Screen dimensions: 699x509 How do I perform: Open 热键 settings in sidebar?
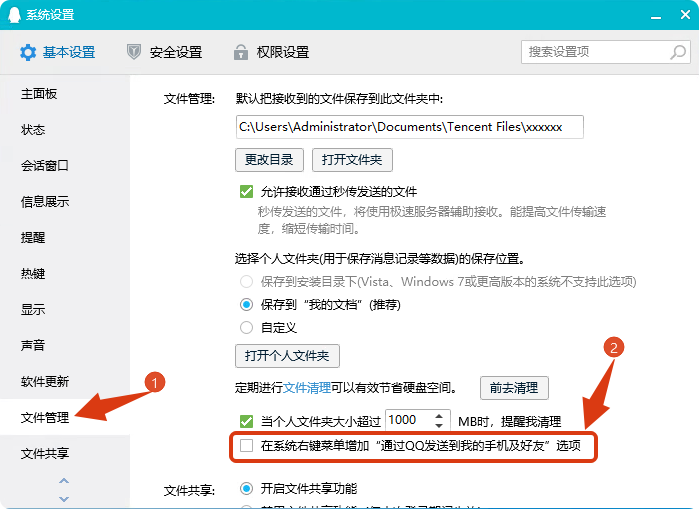[33, 274]
